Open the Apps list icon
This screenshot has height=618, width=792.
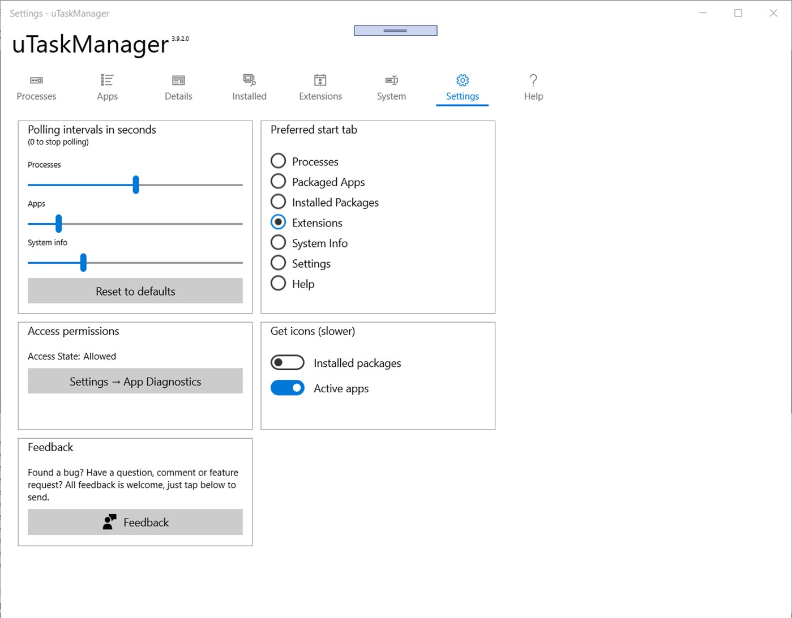pyautogui.click(x=107, y=80)
